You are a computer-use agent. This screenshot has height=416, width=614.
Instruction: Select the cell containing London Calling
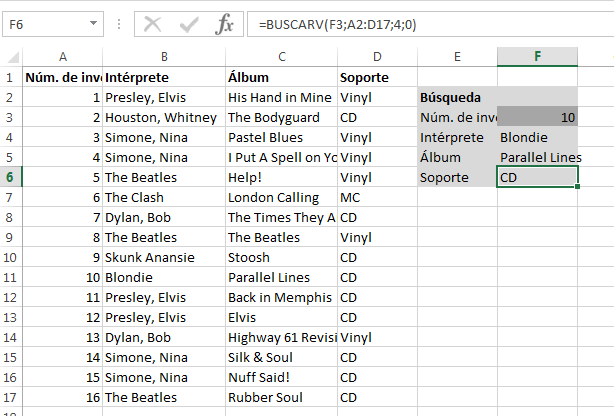click(281, 197)
